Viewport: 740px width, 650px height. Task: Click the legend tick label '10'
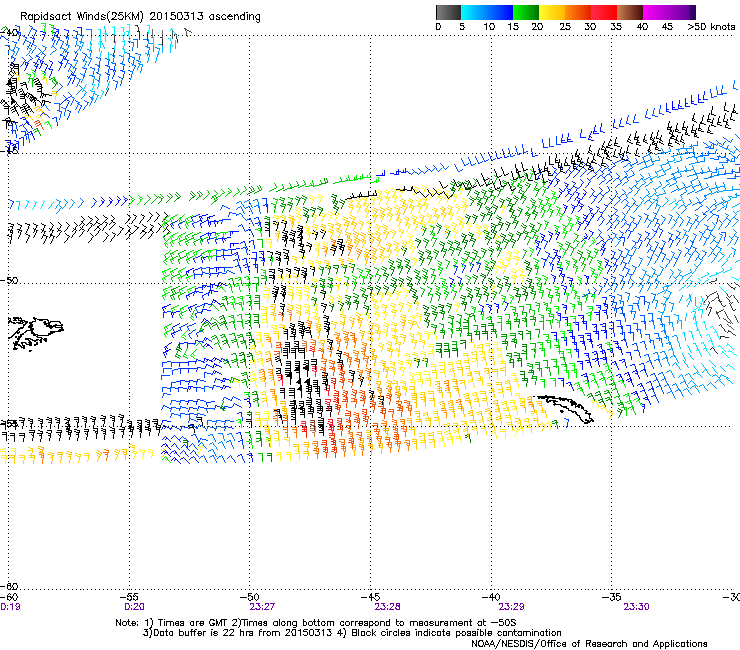[489, 27]
